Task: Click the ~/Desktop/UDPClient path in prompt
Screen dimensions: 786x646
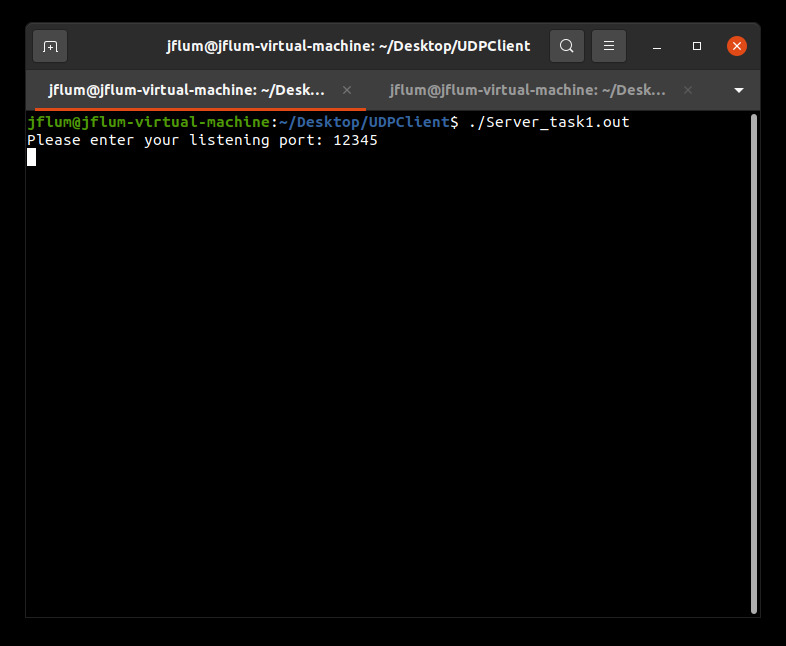Action: tap(364, 122)
